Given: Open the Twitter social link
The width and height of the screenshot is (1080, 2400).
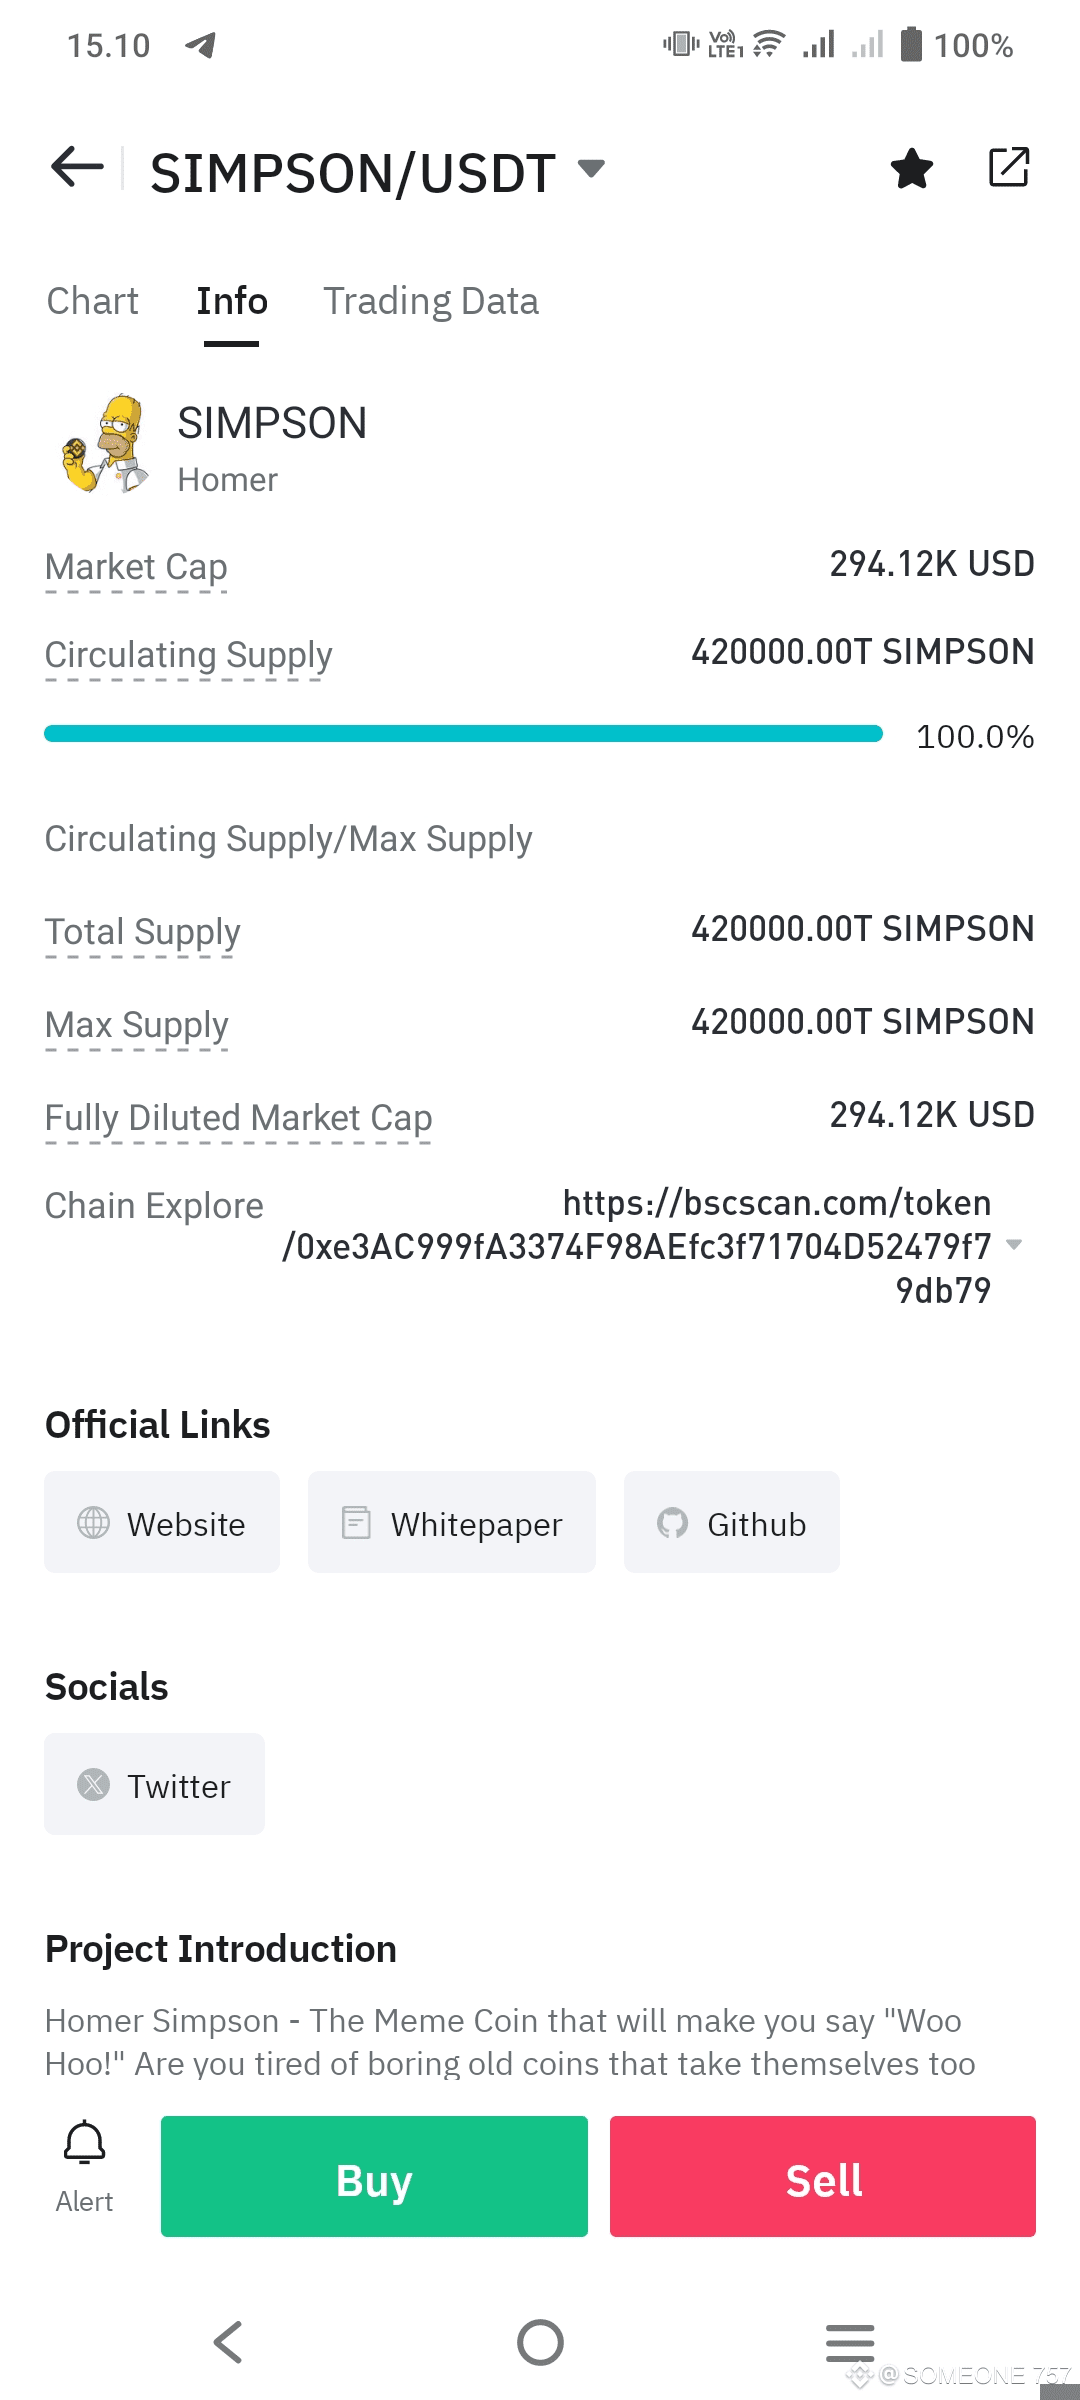Looking at the screenshot, I should pyautogui.click(x=155, y=1784).
